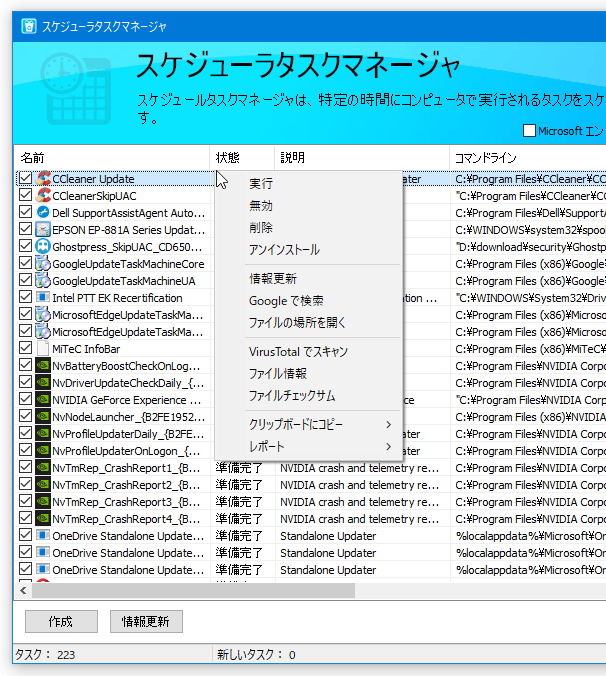606x676 pixels.
Task: Click the NvTmRep_CrashReport4 NVIDIA icon
Action: click(43, 519)
